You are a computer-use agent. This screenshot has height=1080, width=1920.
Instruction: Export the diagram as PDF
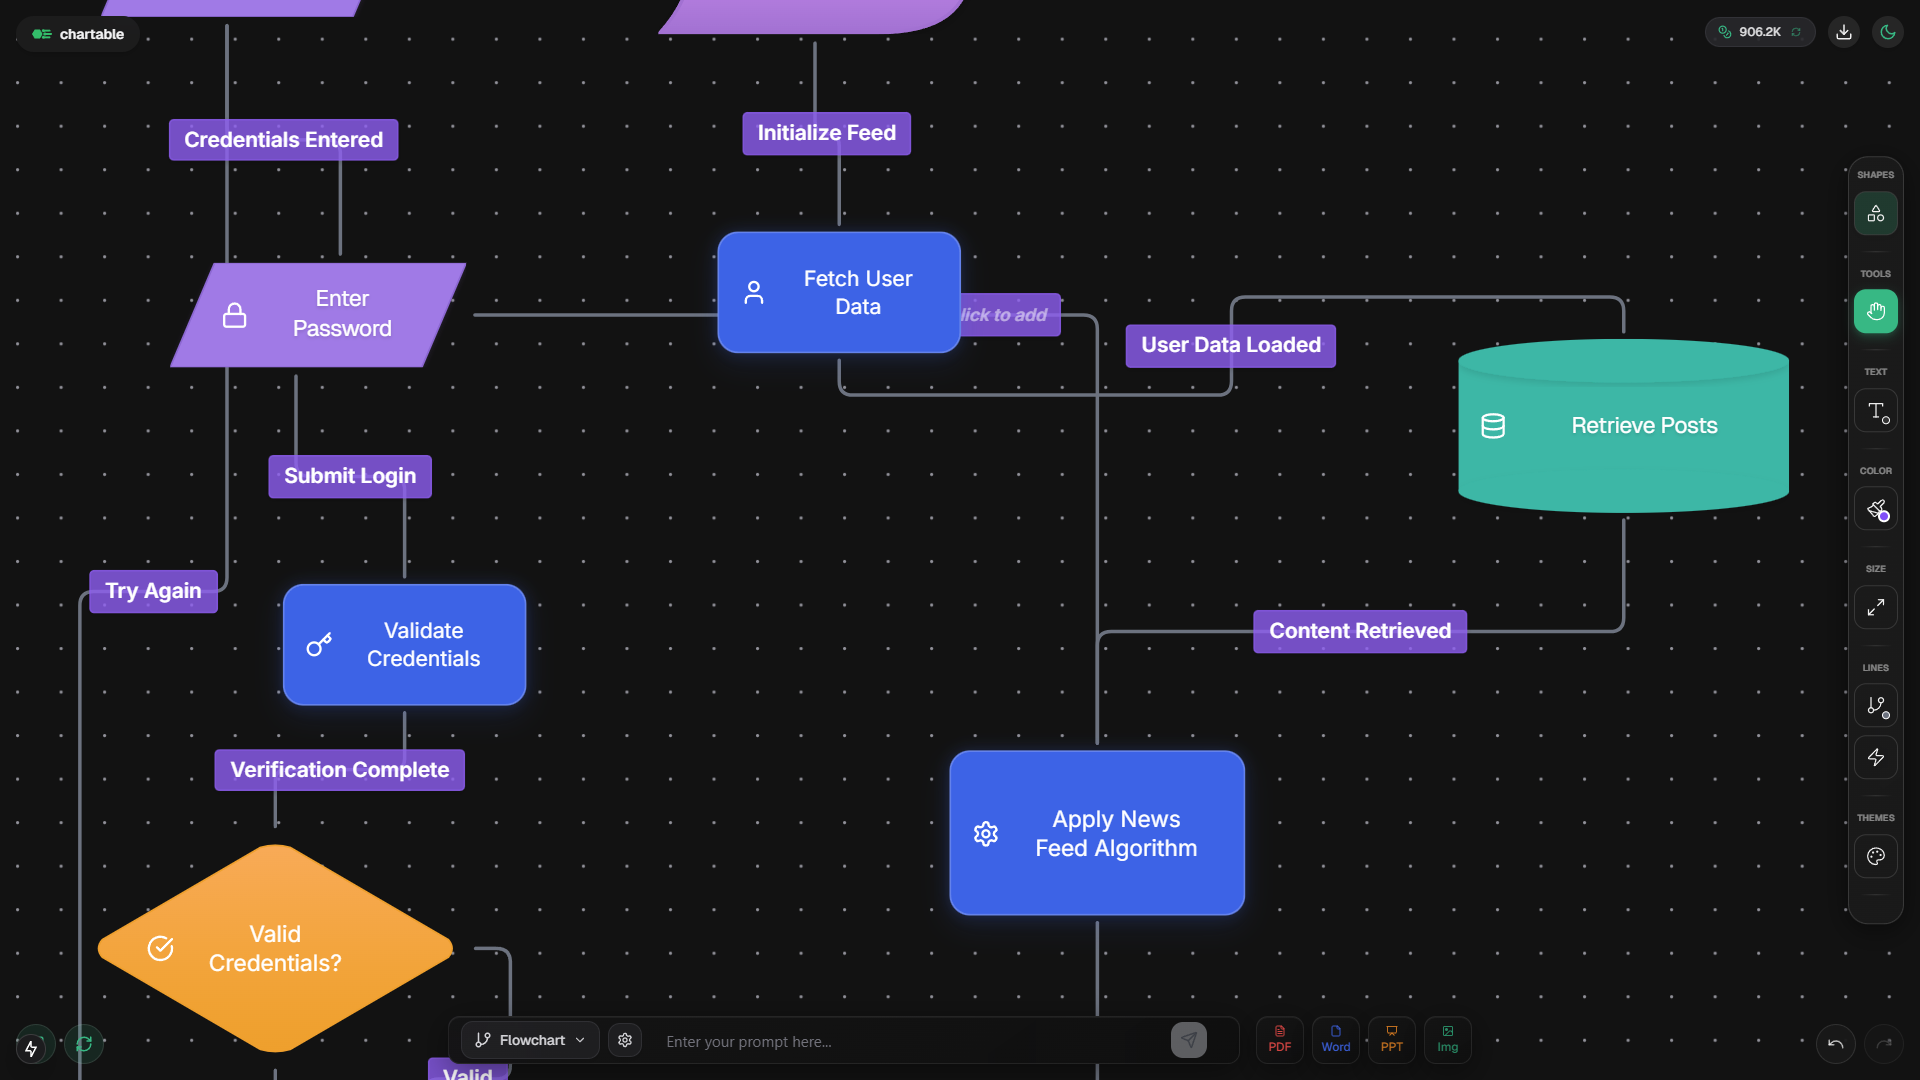(x=1279, y=1040)
